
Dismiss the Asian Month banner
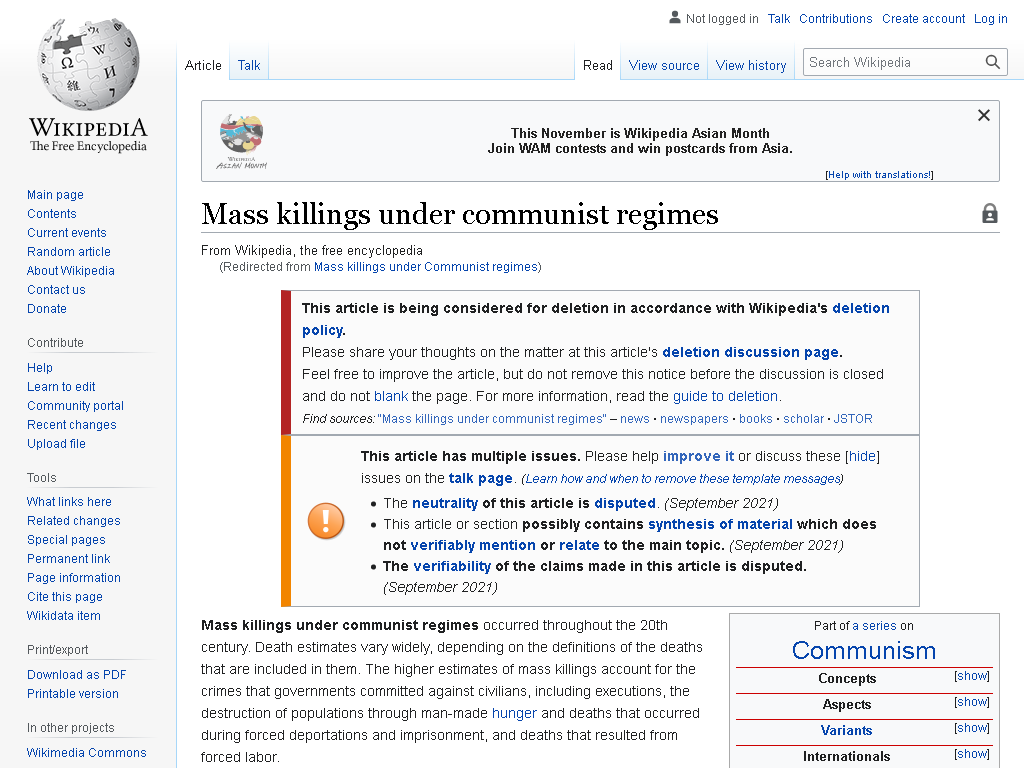tap(984, 115)
